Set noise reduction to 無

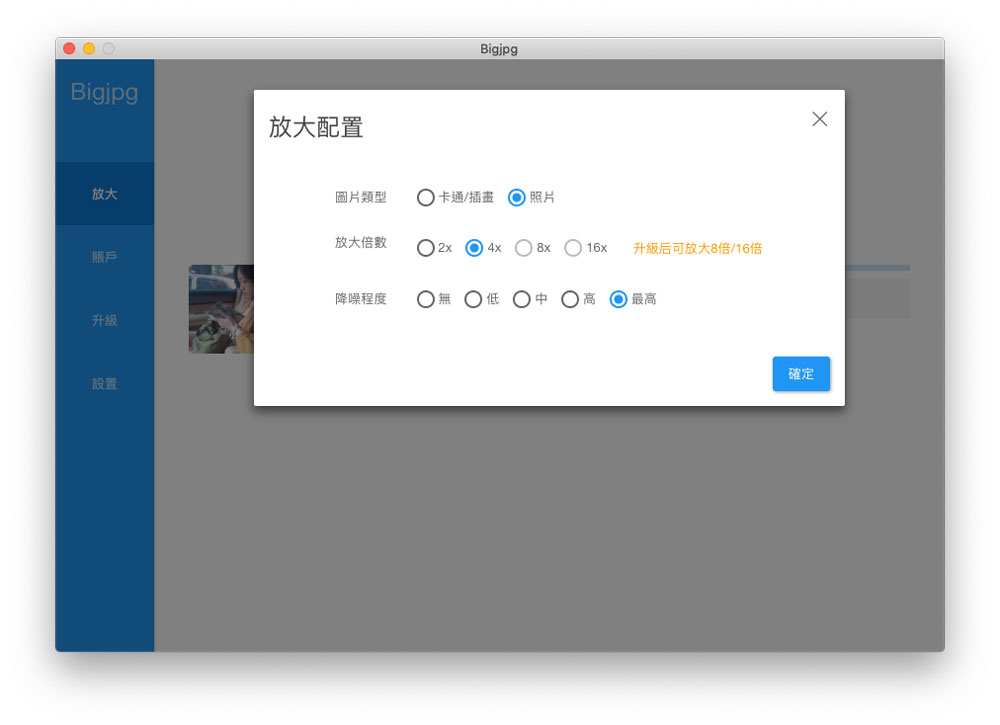point(426,299)
